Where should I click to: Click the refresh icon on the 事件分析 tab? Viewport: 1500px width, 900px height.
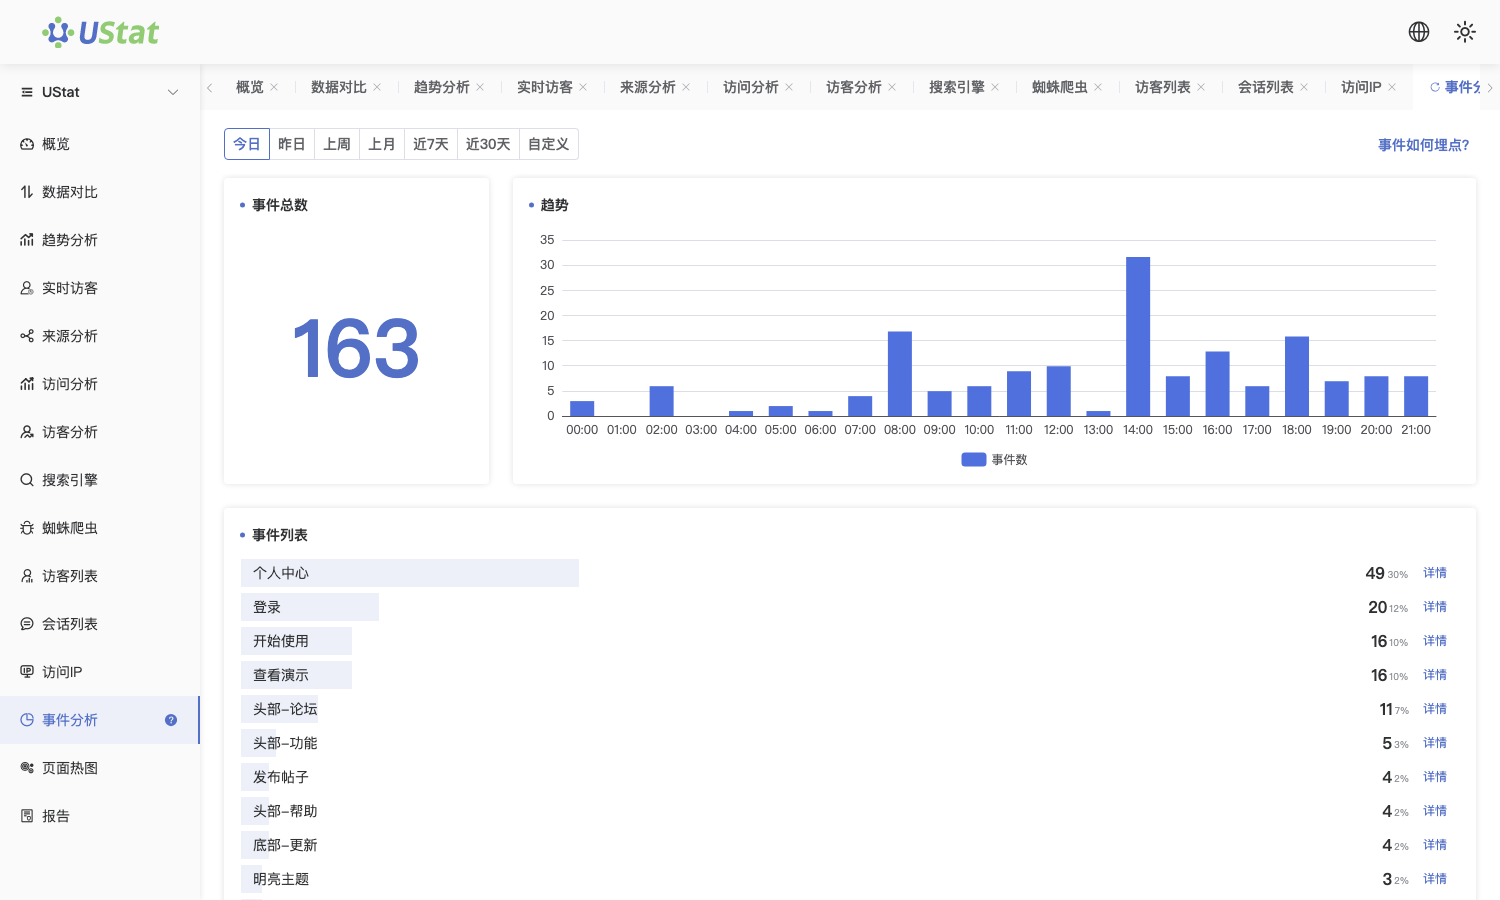[1435, 87]
